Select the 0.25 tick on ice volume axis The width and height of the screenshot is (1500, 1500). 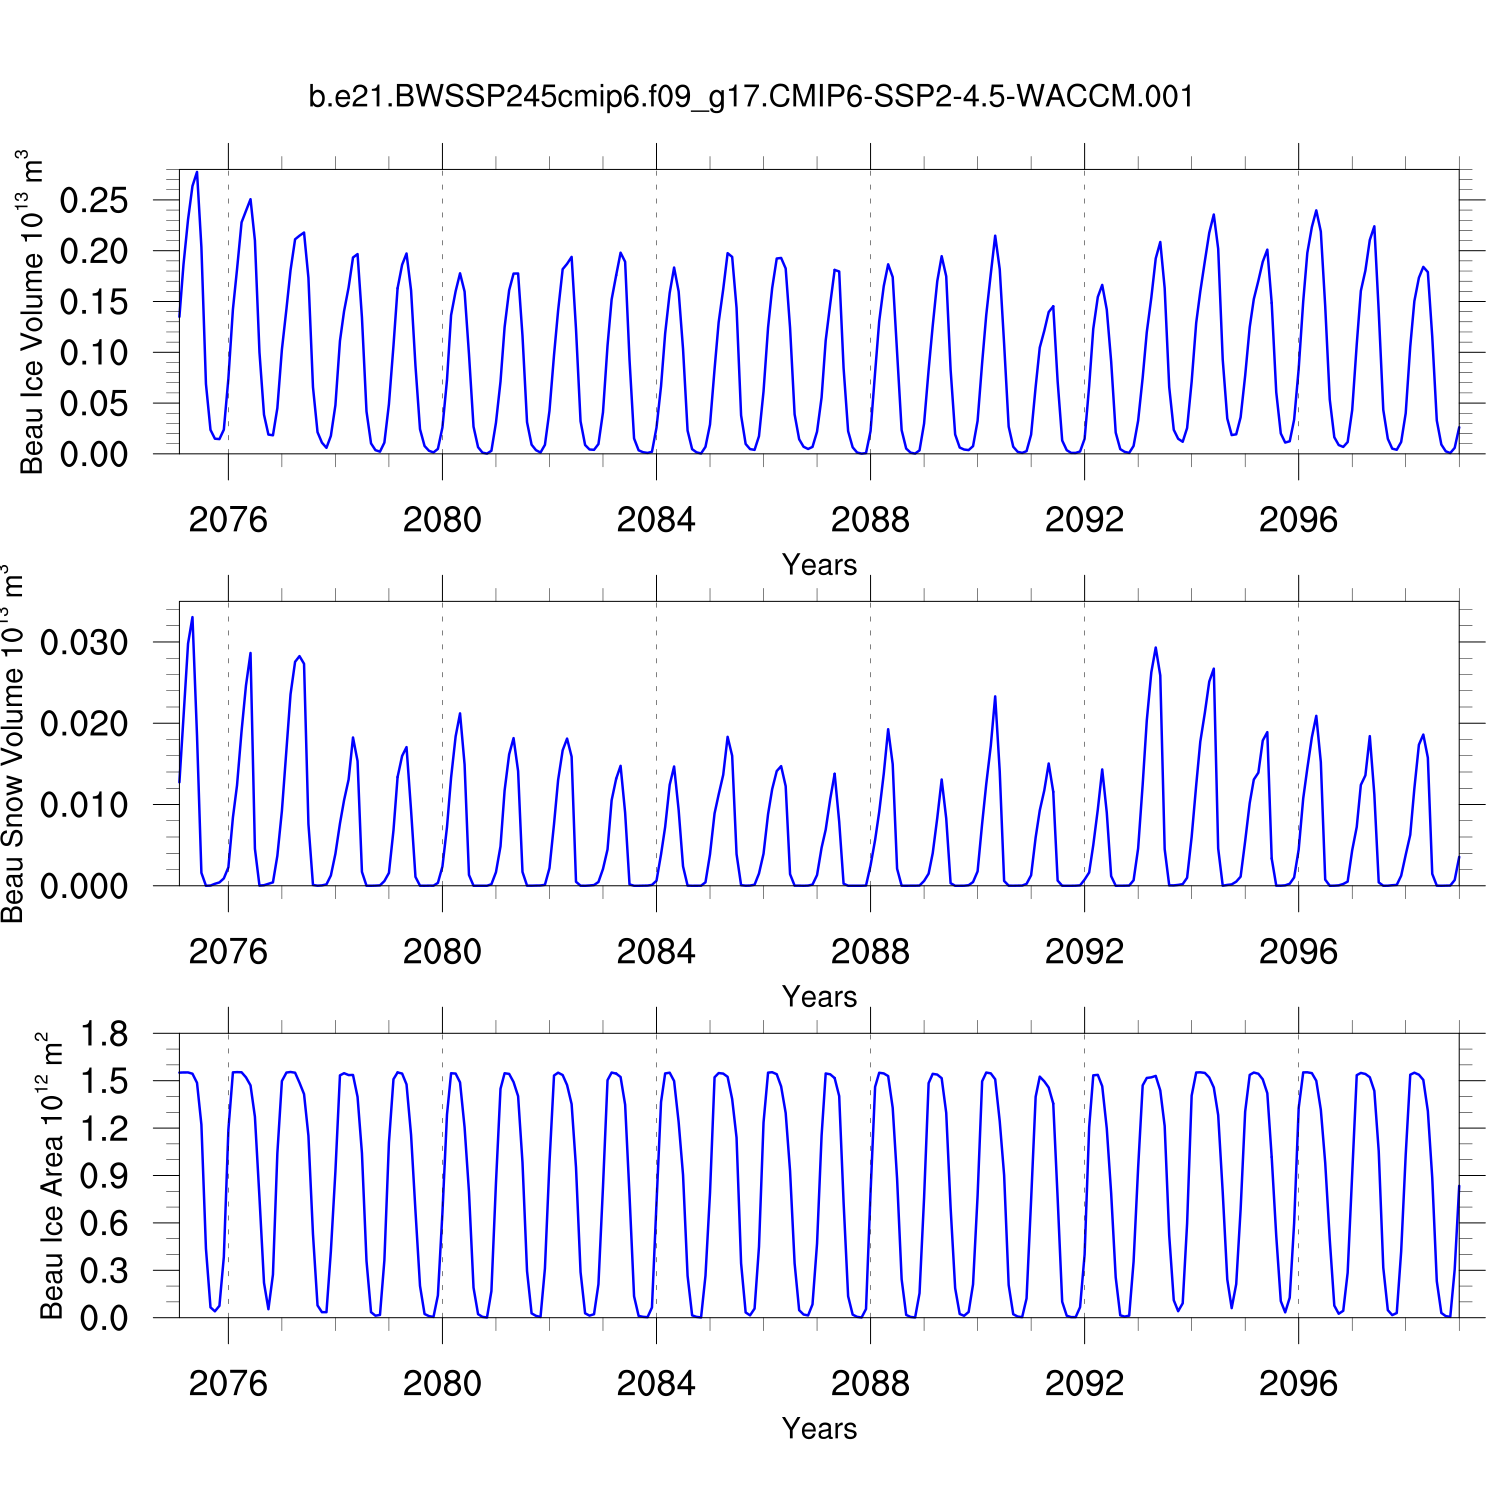click(94, 200)
